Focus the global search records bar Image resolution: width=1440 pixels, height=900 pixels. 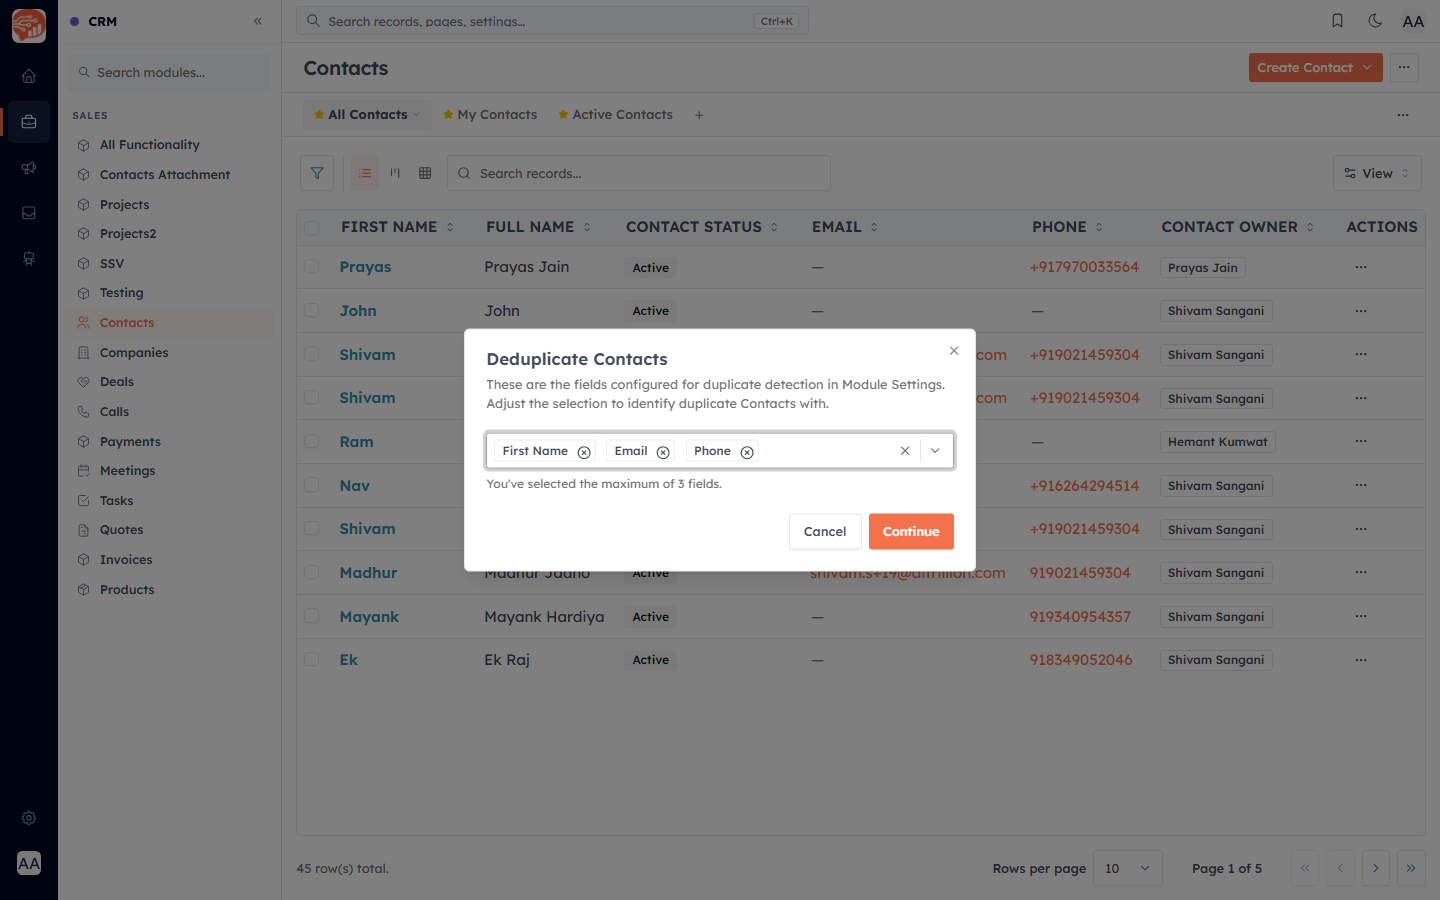[552, 21]
